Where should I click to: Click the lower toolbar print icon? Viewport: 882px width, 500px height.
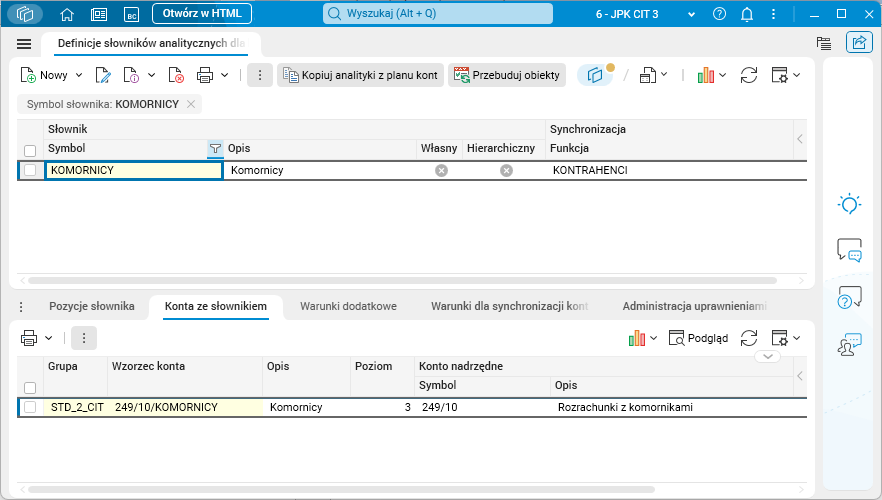tap(29, 338)
